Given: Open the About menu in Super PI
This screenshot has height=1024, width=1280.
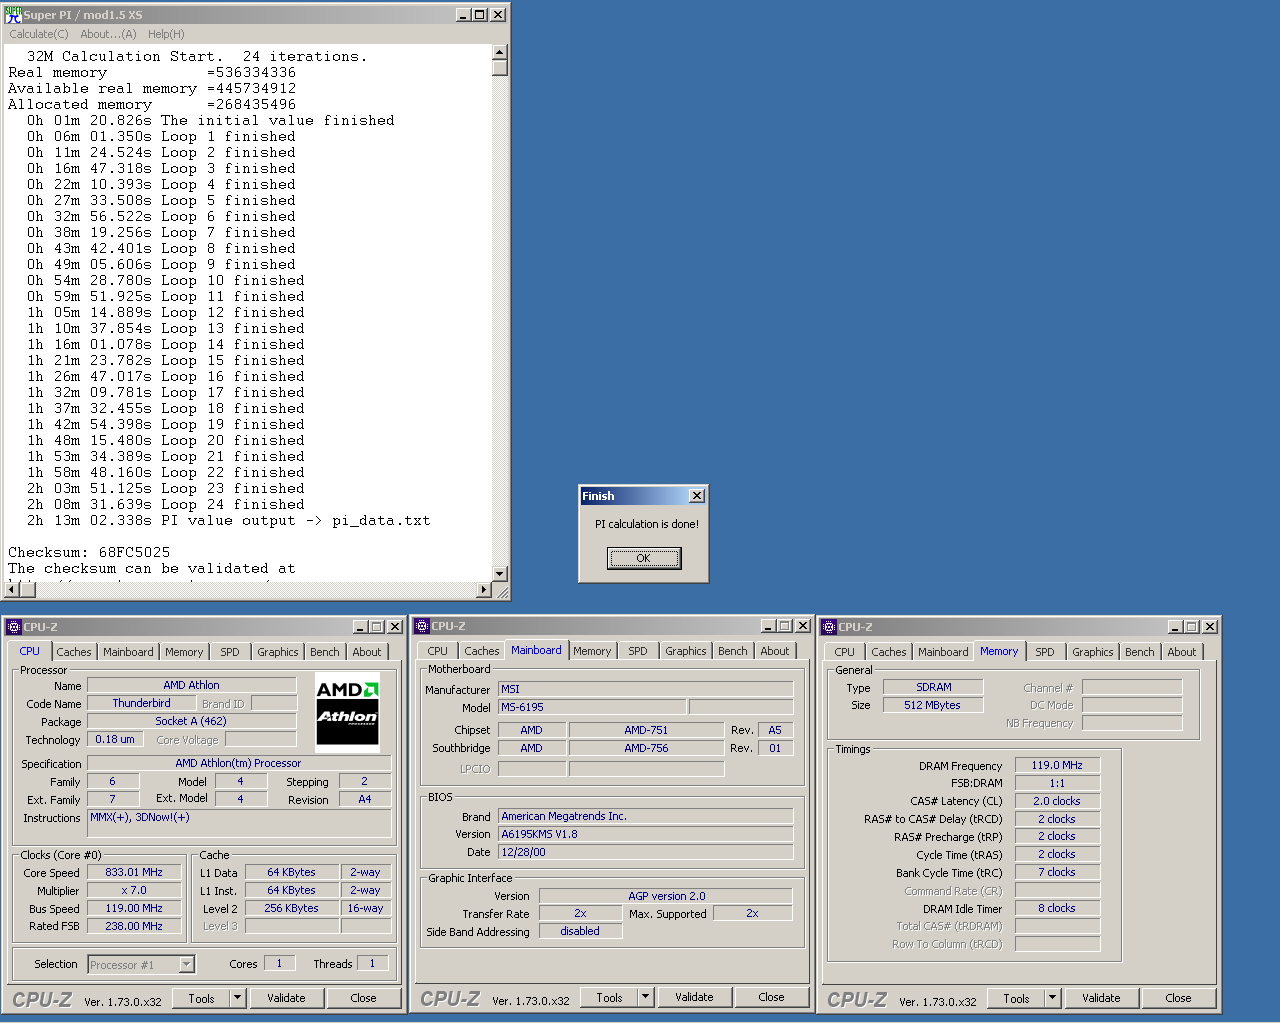Looking at the screenshot, I should pyautogui.click(x=108, y=34).
